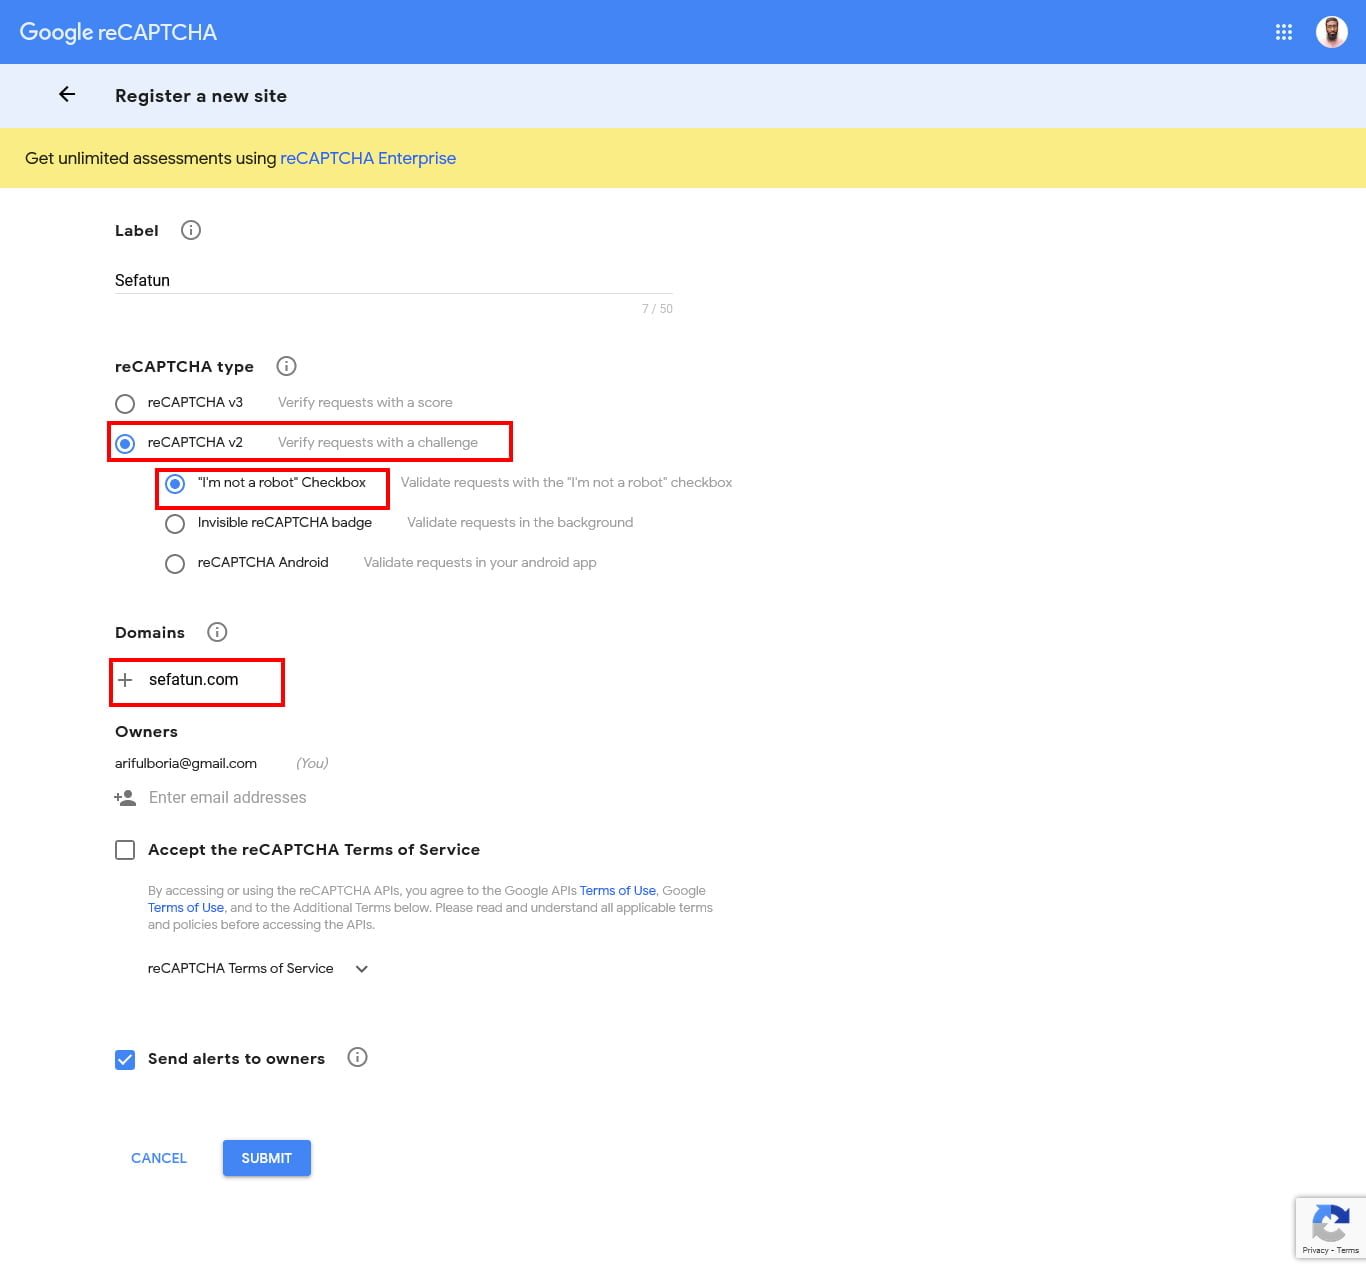
Task: Click "Validate requests in the background" text
Action: 520,522
